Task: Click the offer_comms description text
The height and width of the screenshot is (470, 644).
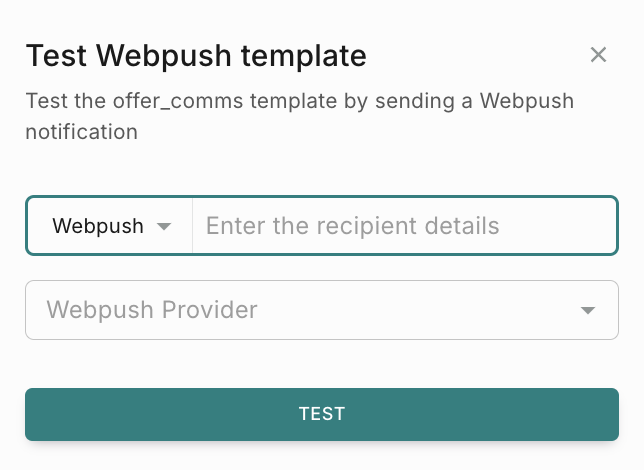Action: [x=300, y=116]
